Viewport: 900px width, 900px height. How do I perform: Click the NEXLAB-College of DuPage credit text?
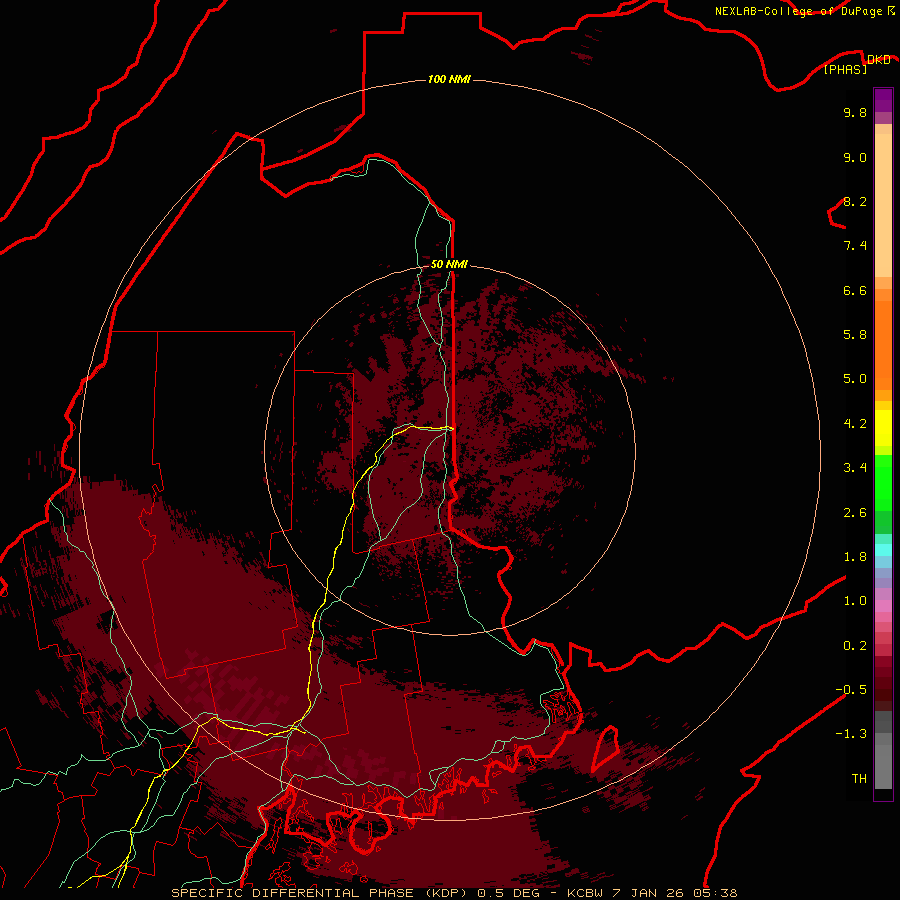798,11
